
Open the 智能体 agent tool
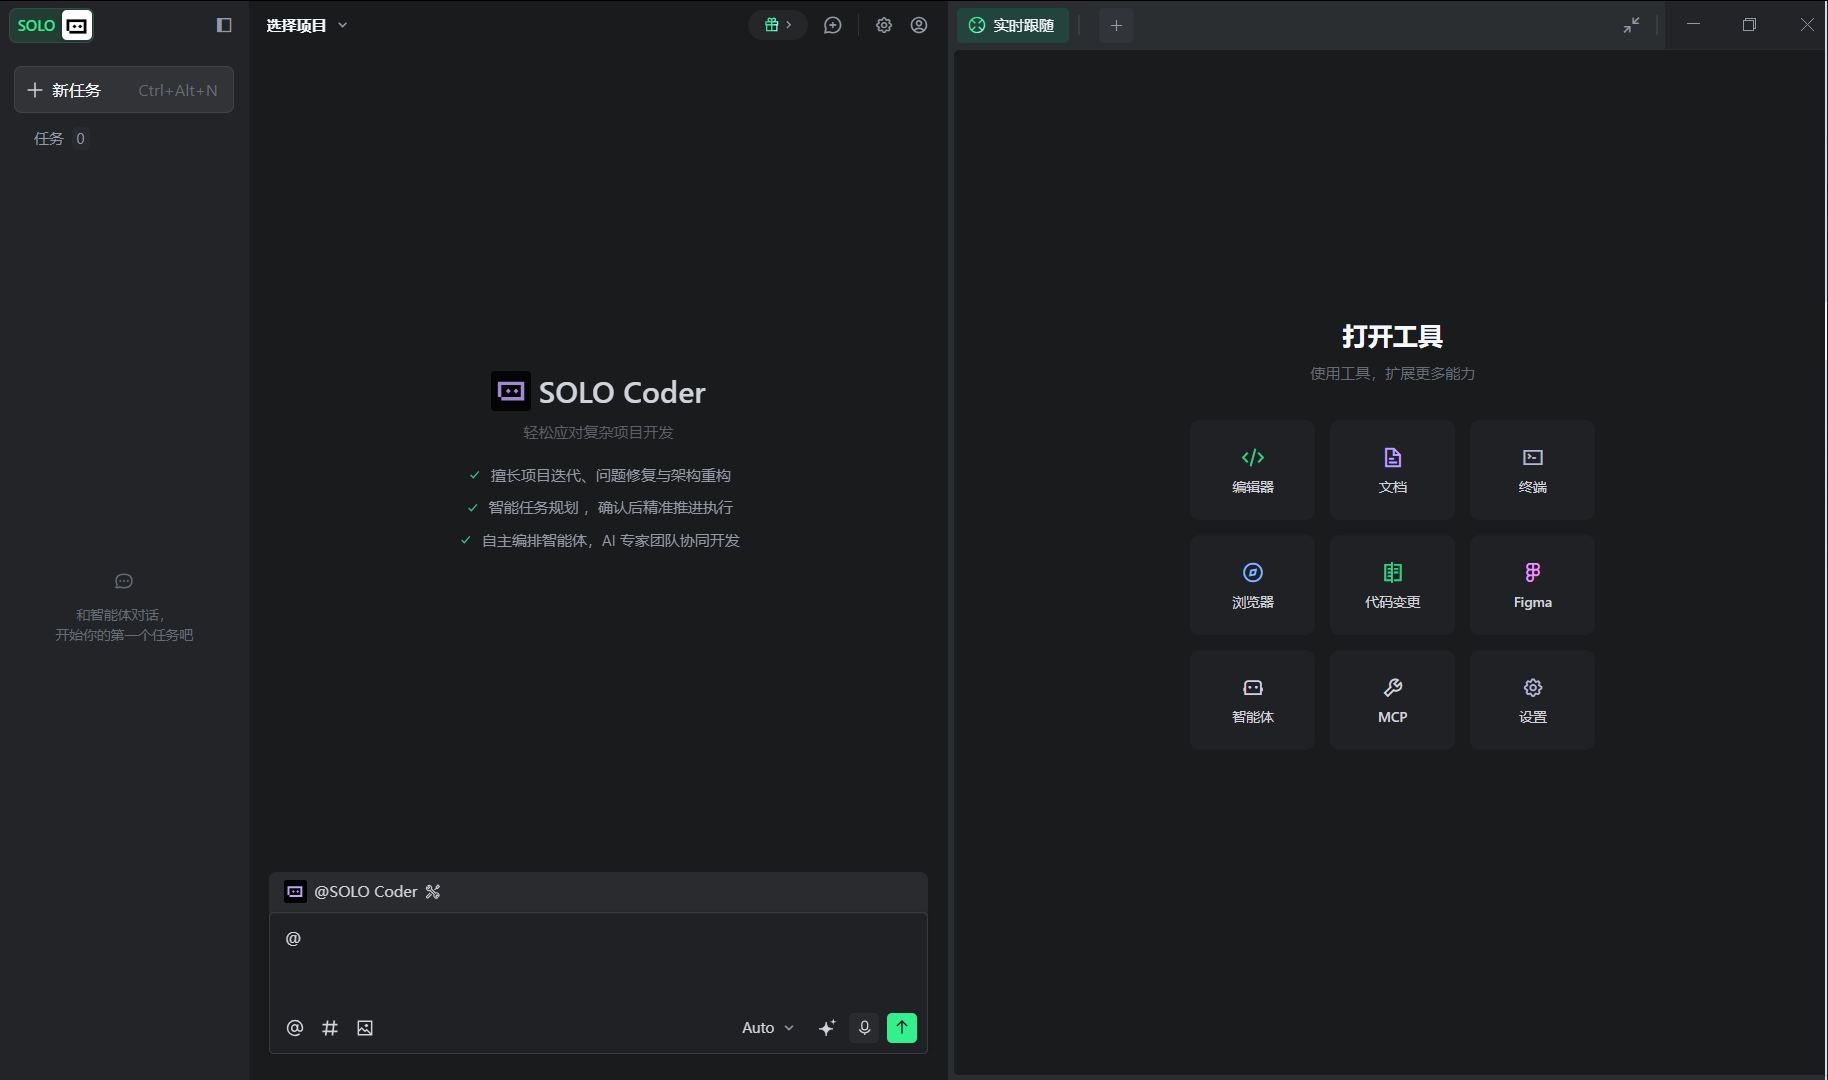pos(1252,700)
